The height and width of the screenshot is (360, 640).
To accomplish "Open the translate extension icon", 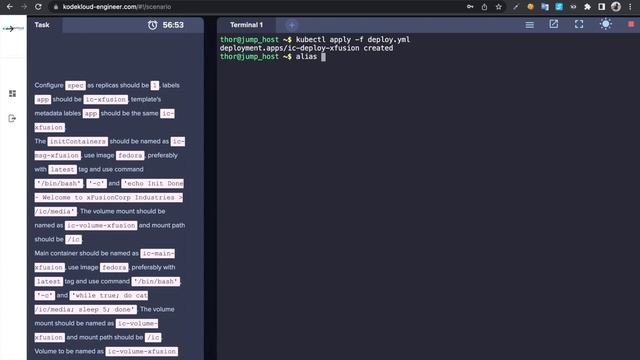I will 544,7.
